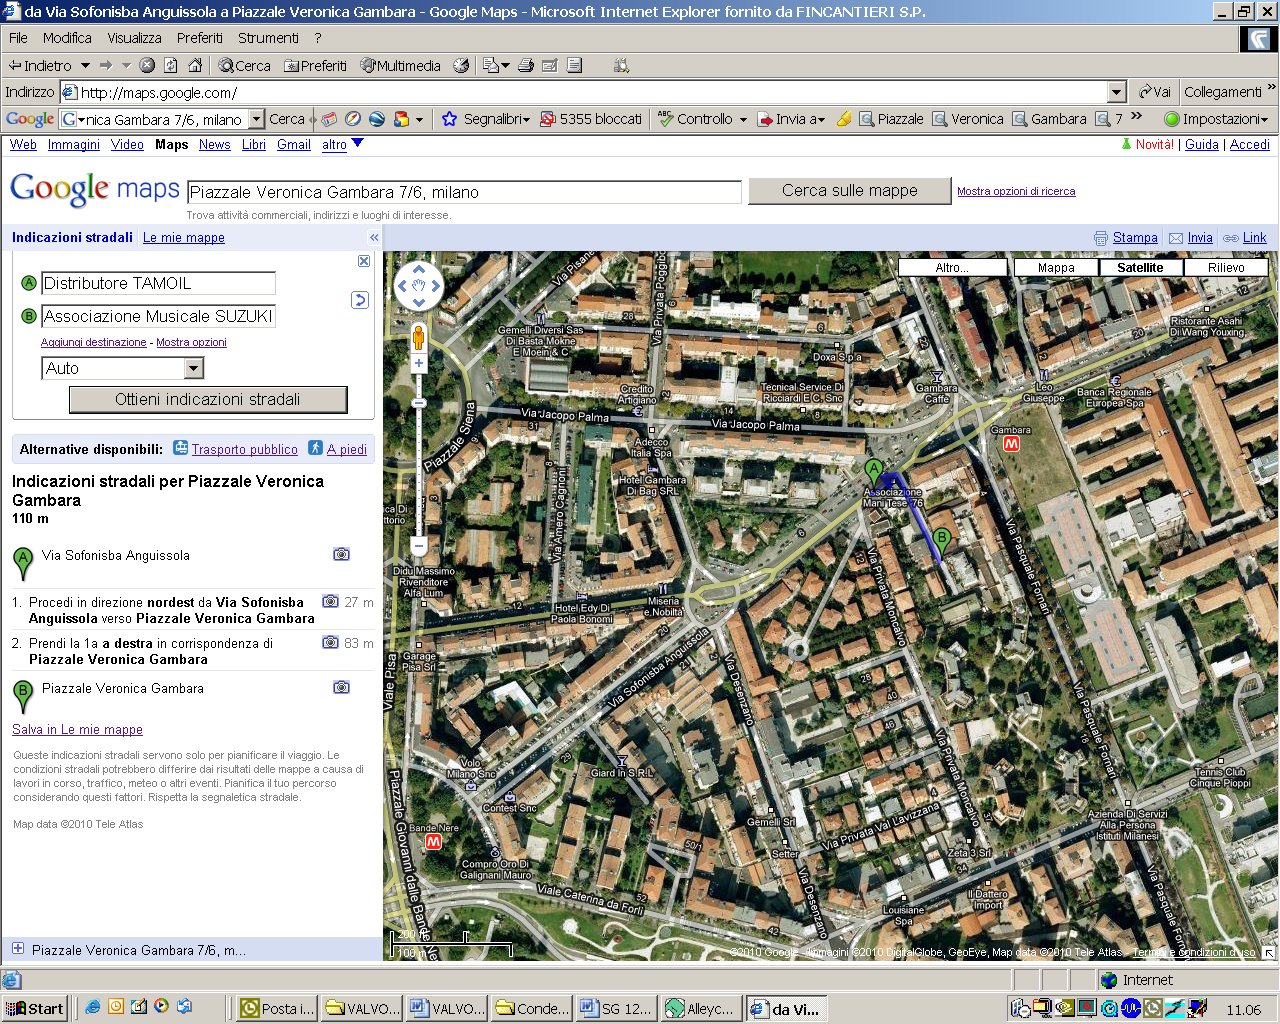Click Mostra opzioni di ricerca link

[1016, 191]
